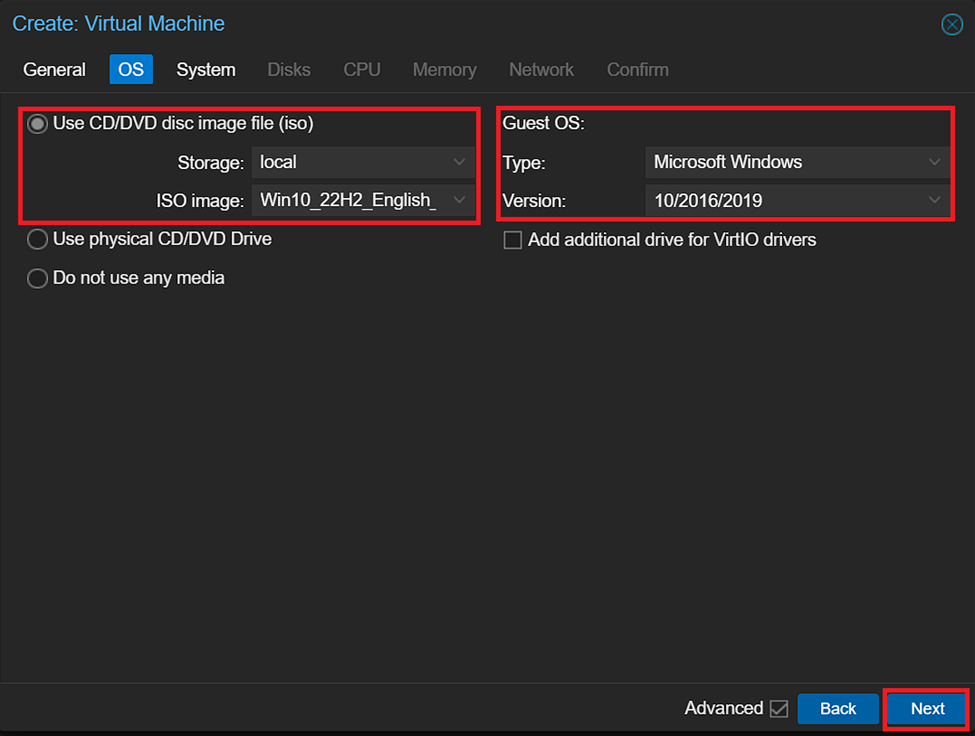The width and height of the screenshot is (975, 736).
Task: Expand the Version dropdown arrow
Action: click(x=935, y=201)
